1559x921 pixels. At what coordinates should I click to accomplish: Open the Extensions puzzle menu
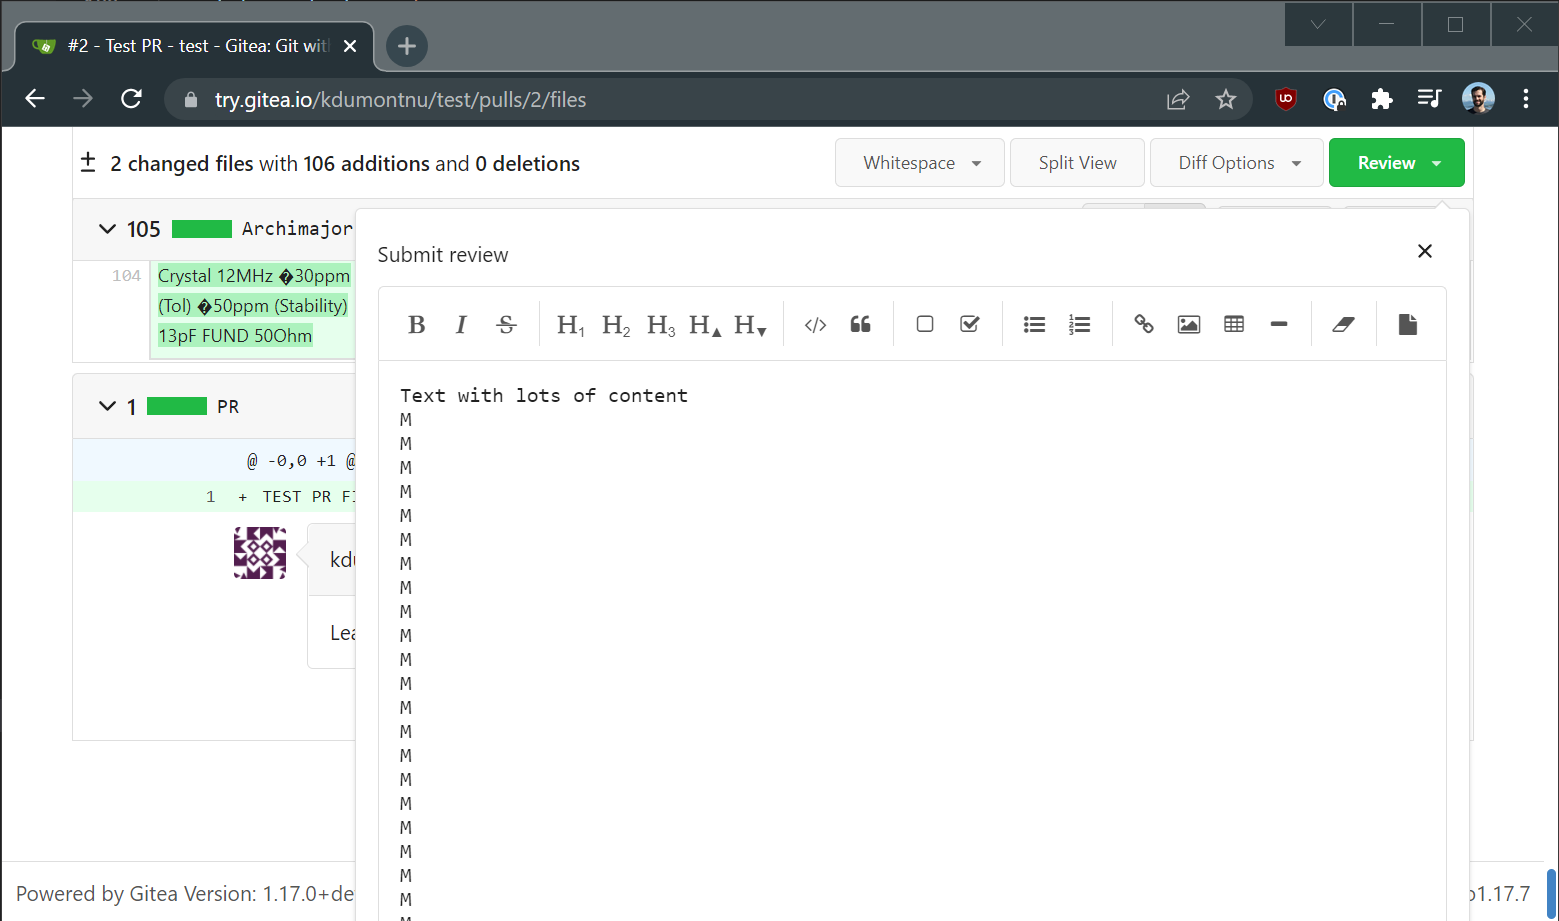coord(1382,98)
